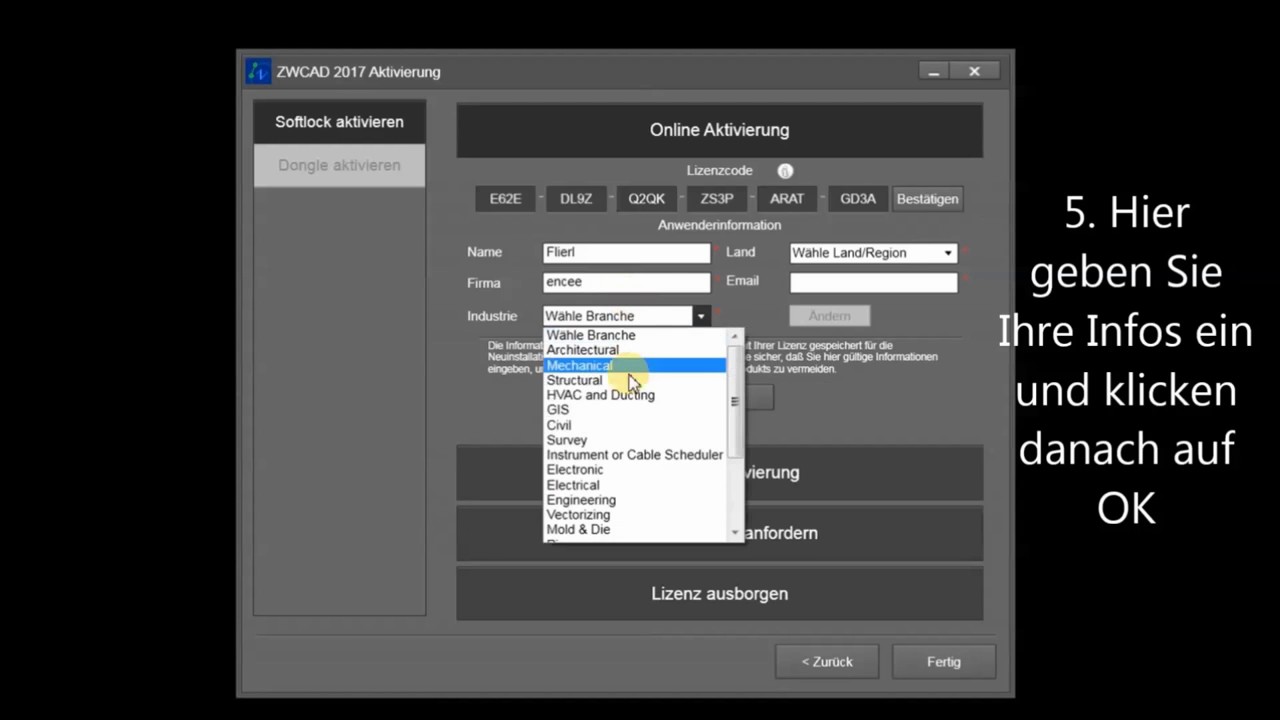Click the Firma field containing encee
The height and width of the screenshot is (720, 1280).
point(627,282)
